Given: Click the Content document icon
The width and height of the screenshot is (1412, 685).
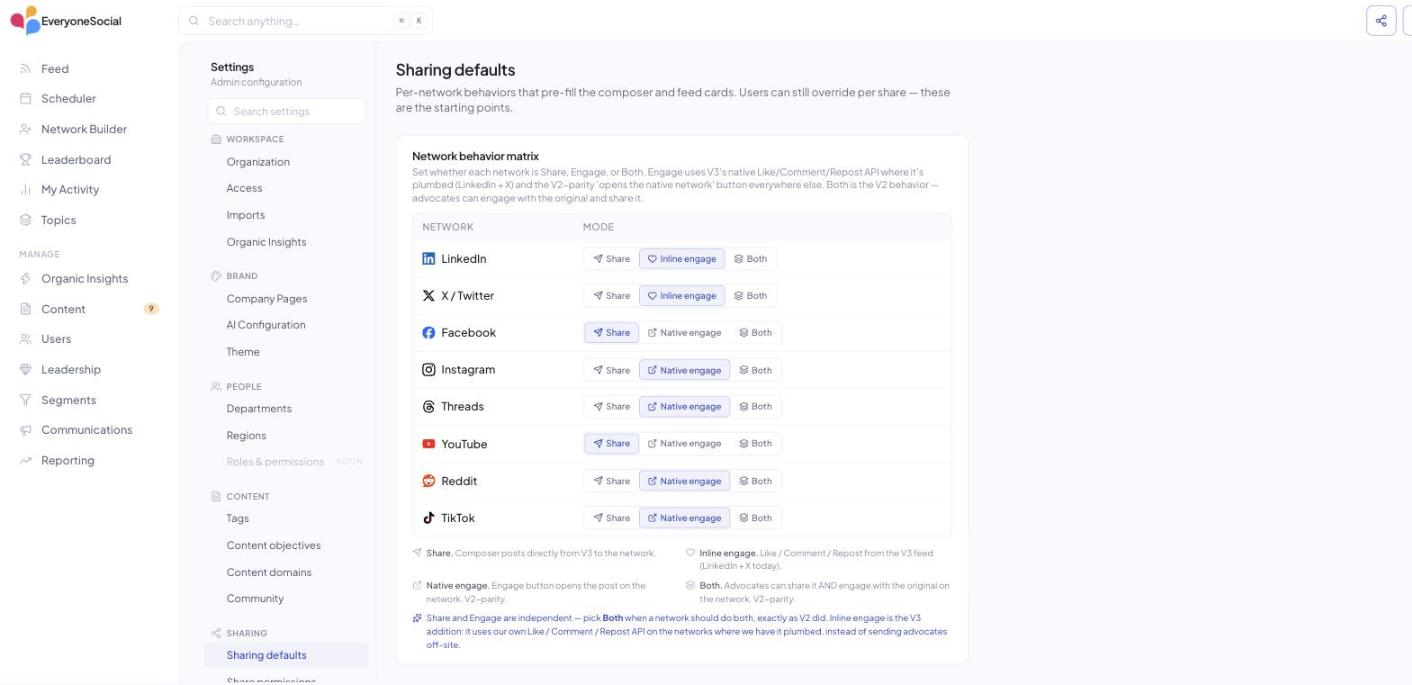Looking at the screenshot, I should click(26, 309).
